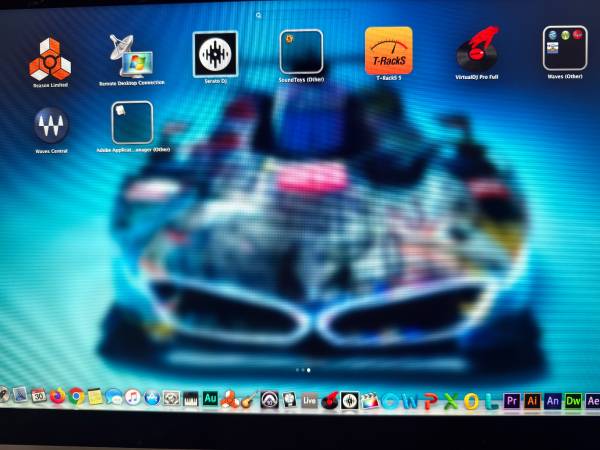Open Waves Central app

(x=51, y=125)
